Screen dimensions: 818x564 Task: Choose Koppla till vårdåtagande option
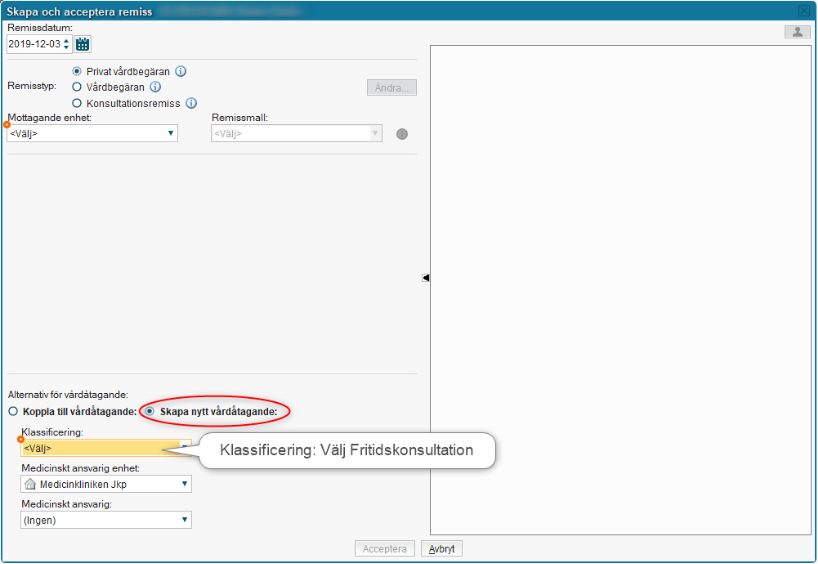[13, 411]
